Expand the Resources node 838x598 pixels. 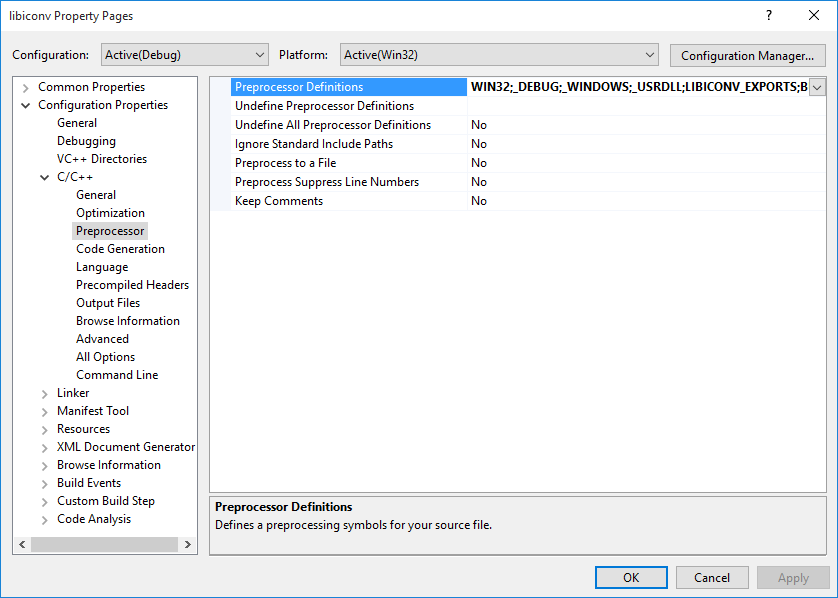coord(44,430)
